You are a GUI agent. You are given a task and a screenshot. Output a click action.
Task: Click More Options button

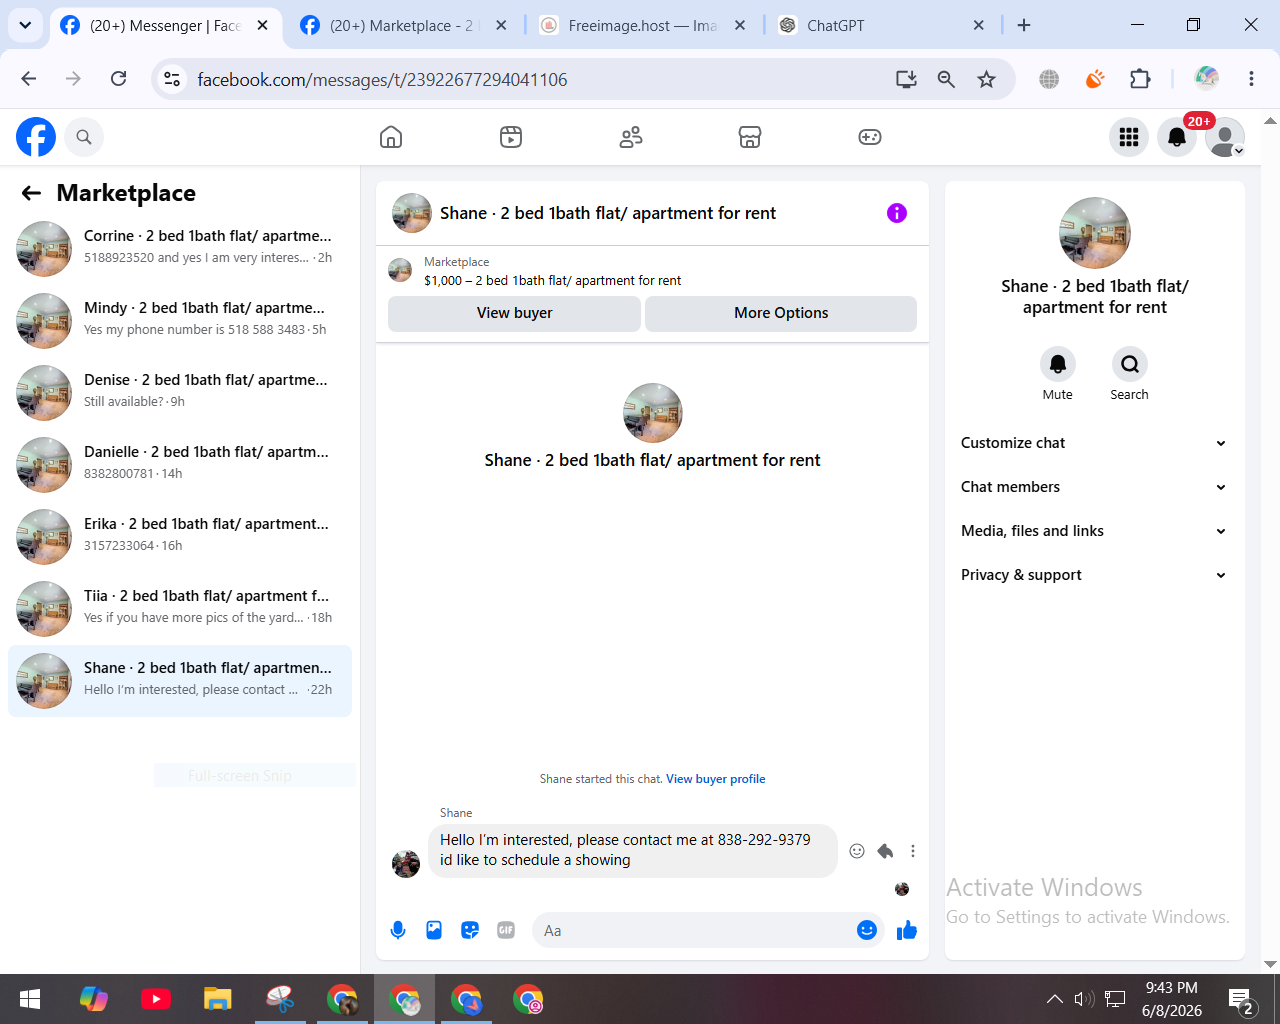coord(781,313)
